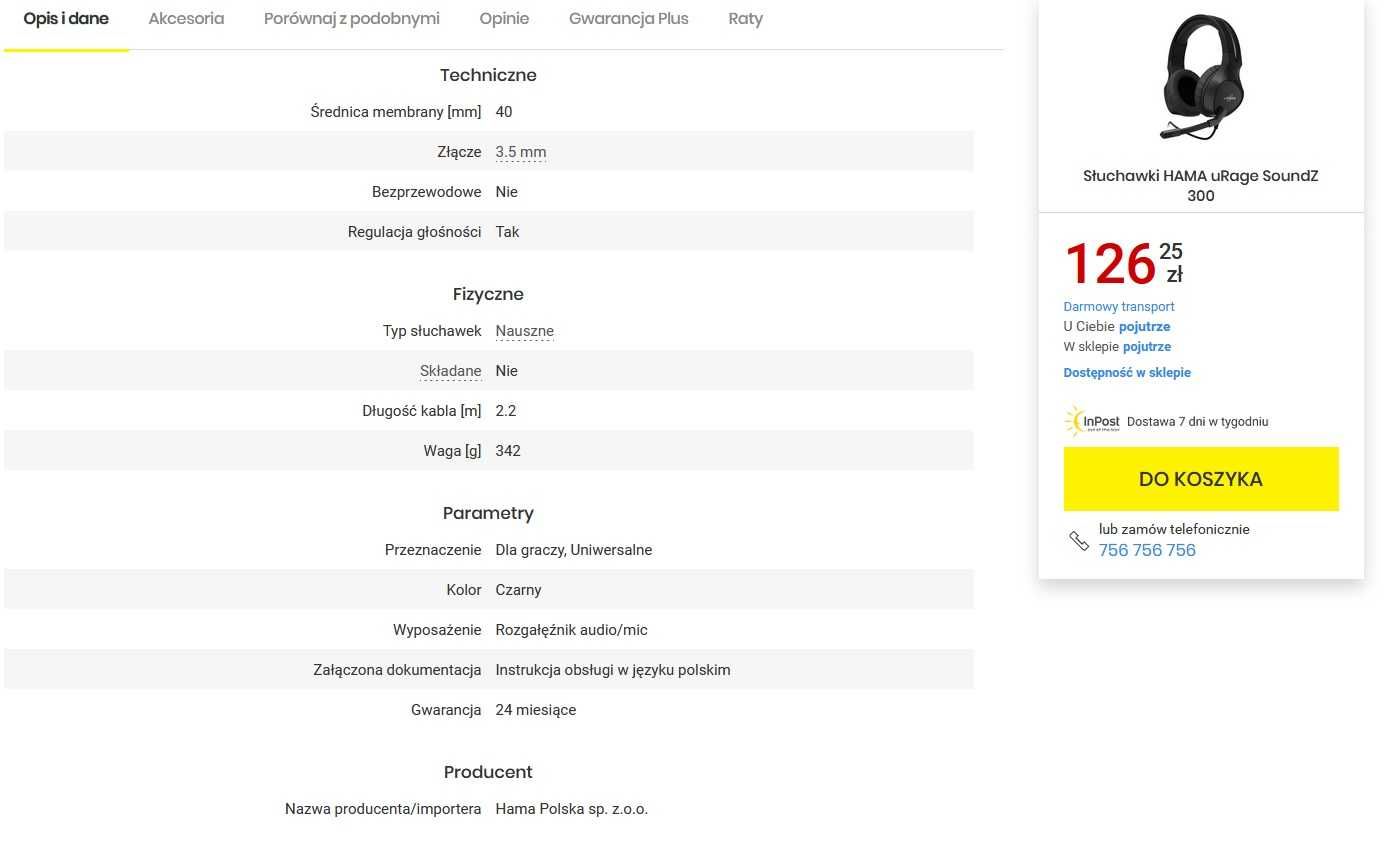Image resolution: width=1387 pixels, height=855 pixels.
Task: Click 'Nazwa producenta/importera' label
Action: click(383, 809)
